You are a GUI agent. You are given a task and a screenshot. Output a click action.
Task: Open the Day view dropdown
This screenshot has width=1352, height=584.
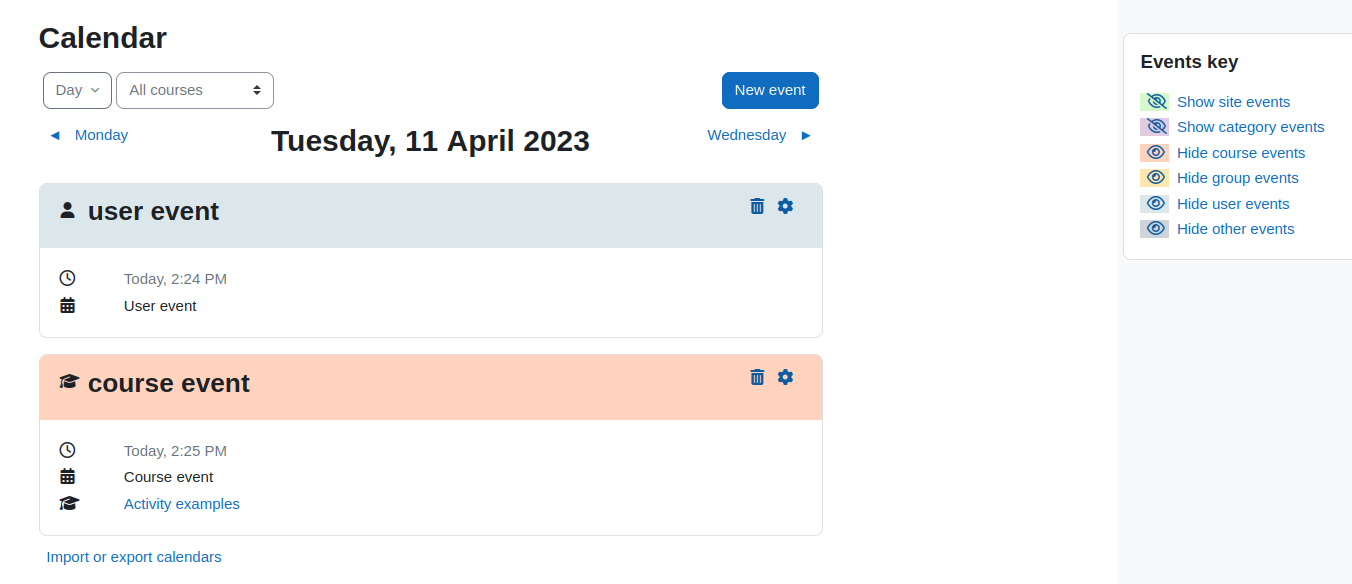(x=77, y=90)
